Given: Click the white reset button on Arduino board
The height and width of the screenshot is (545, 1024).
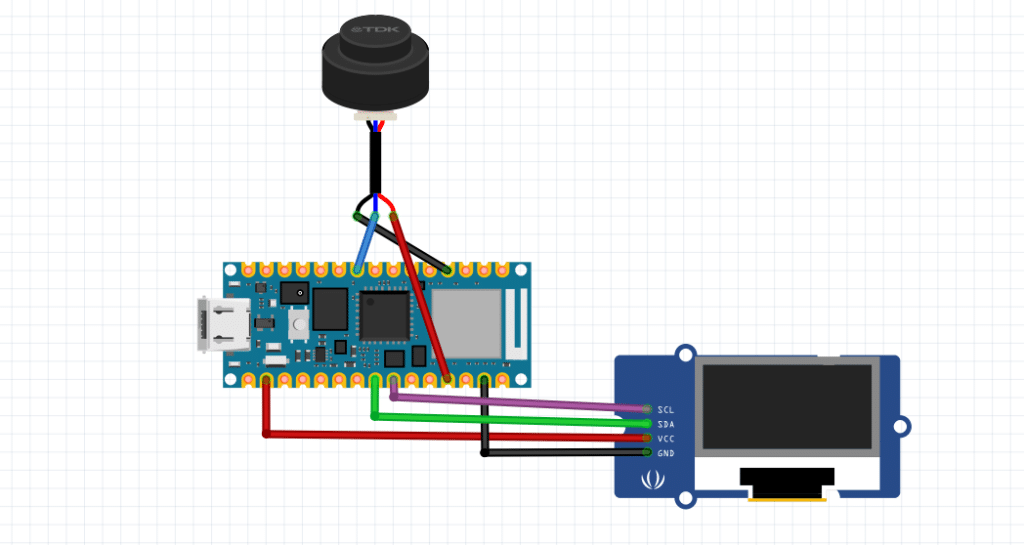Looking at the screenshot, I should coord(298,324).
